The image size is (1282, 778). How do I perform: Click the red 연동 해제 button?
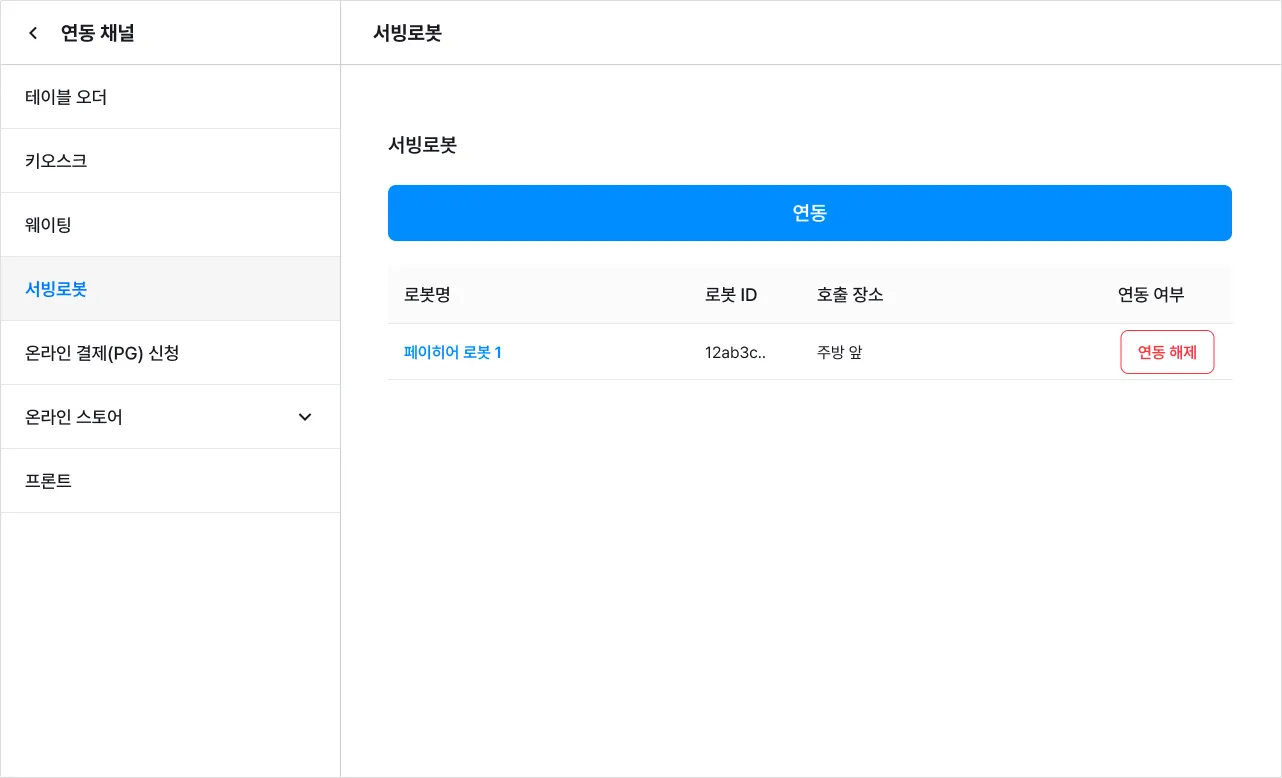click(1167, 352)
